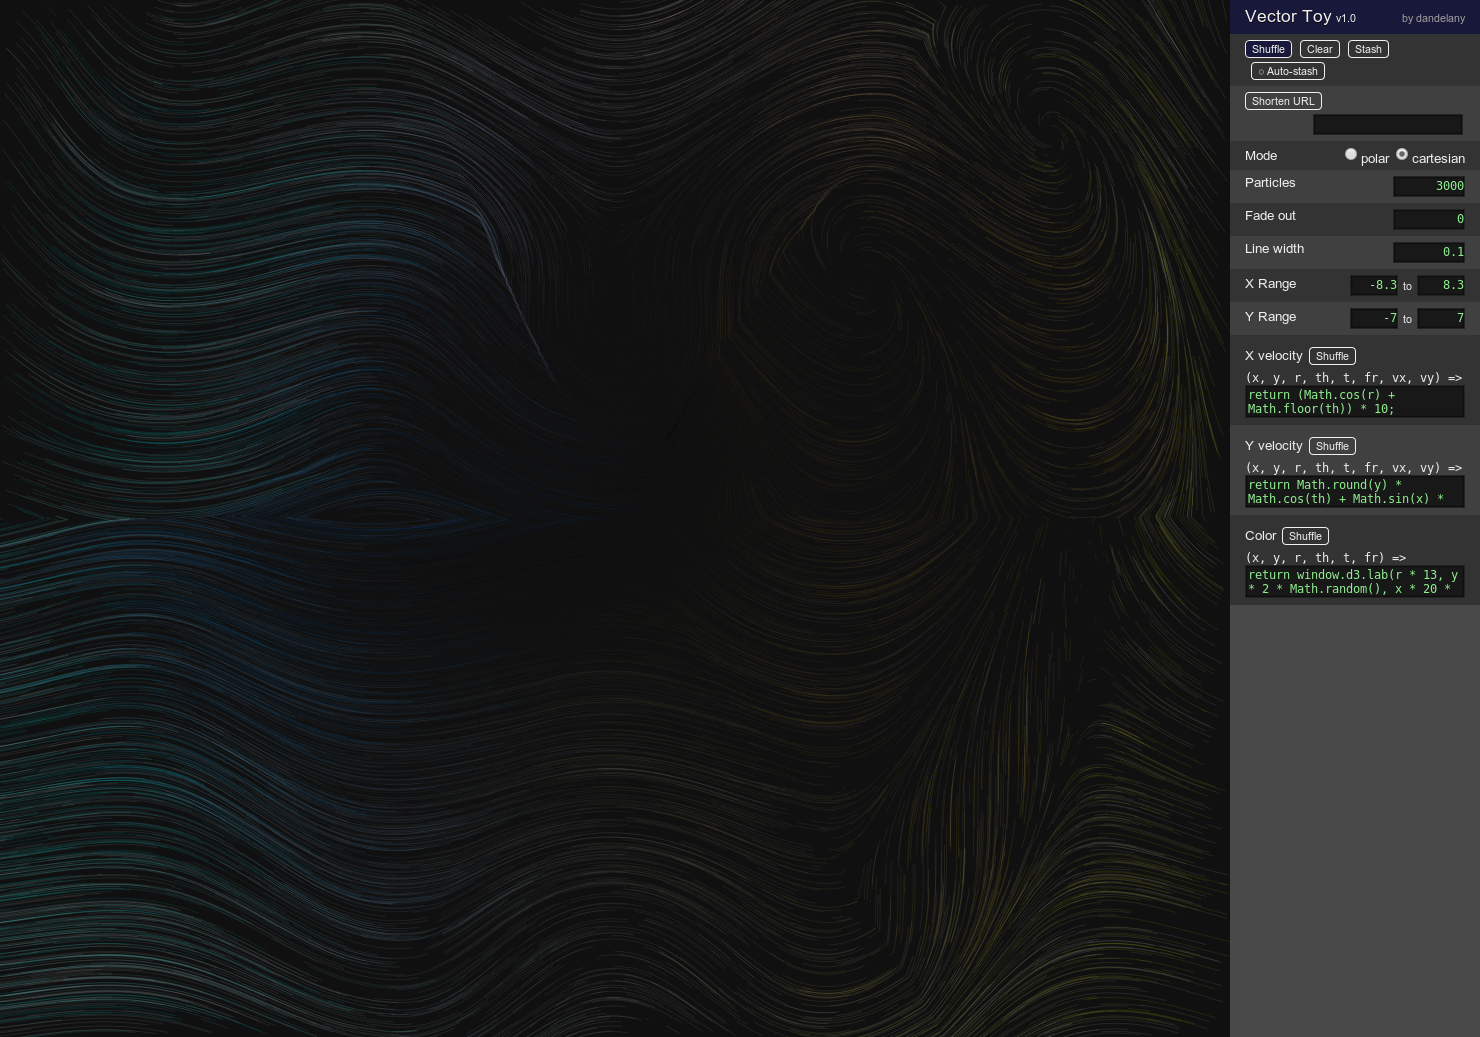Click the 'Fade out' label
Viewport: 1480px width, 1037px height.
point(1270,216)
